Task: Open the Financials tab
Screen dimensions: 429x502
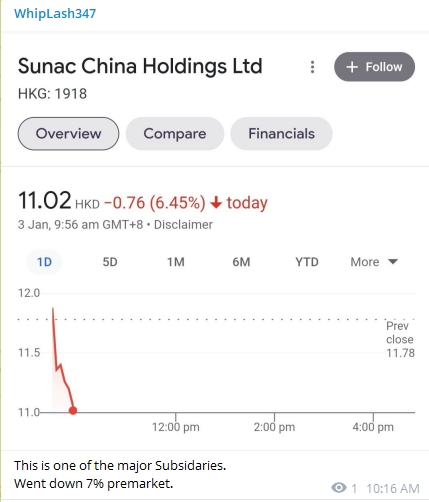Action: coord(281,134)
